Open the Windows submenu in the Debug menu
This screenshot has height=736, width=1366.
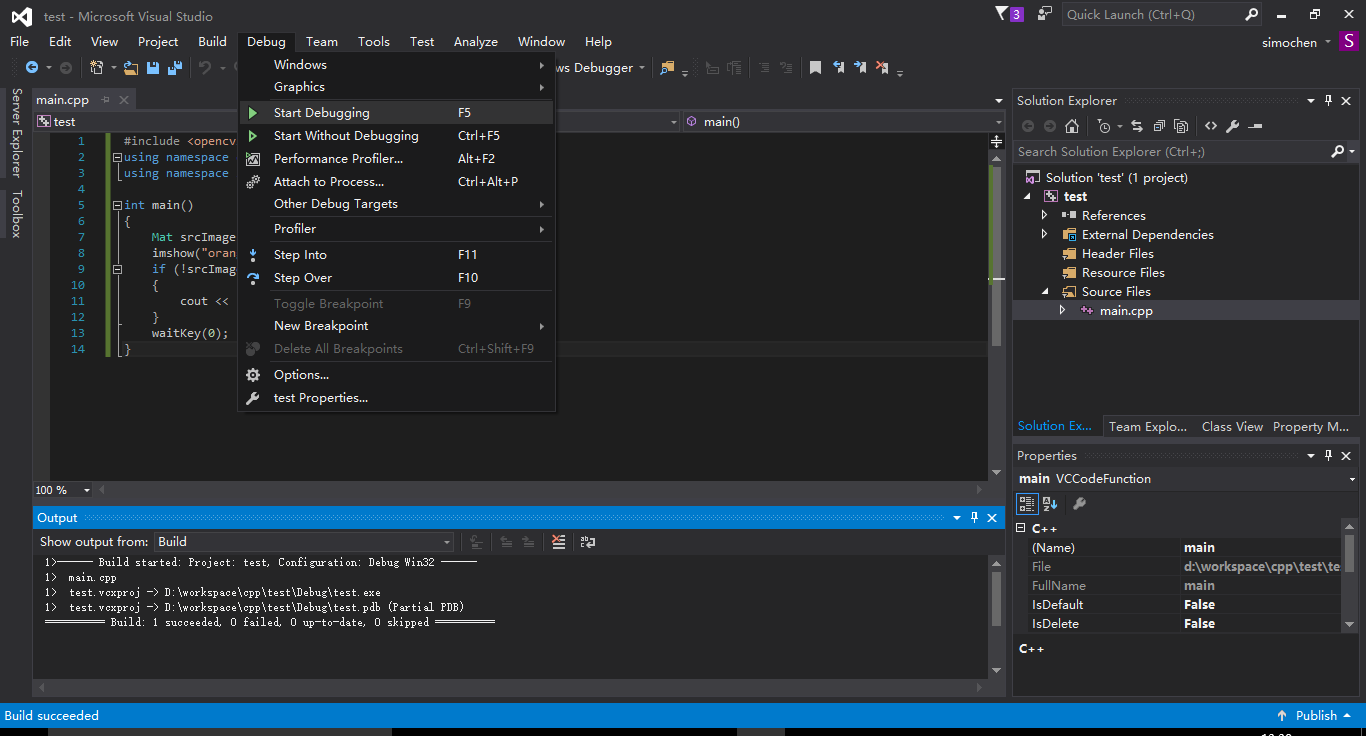[397, 65]
